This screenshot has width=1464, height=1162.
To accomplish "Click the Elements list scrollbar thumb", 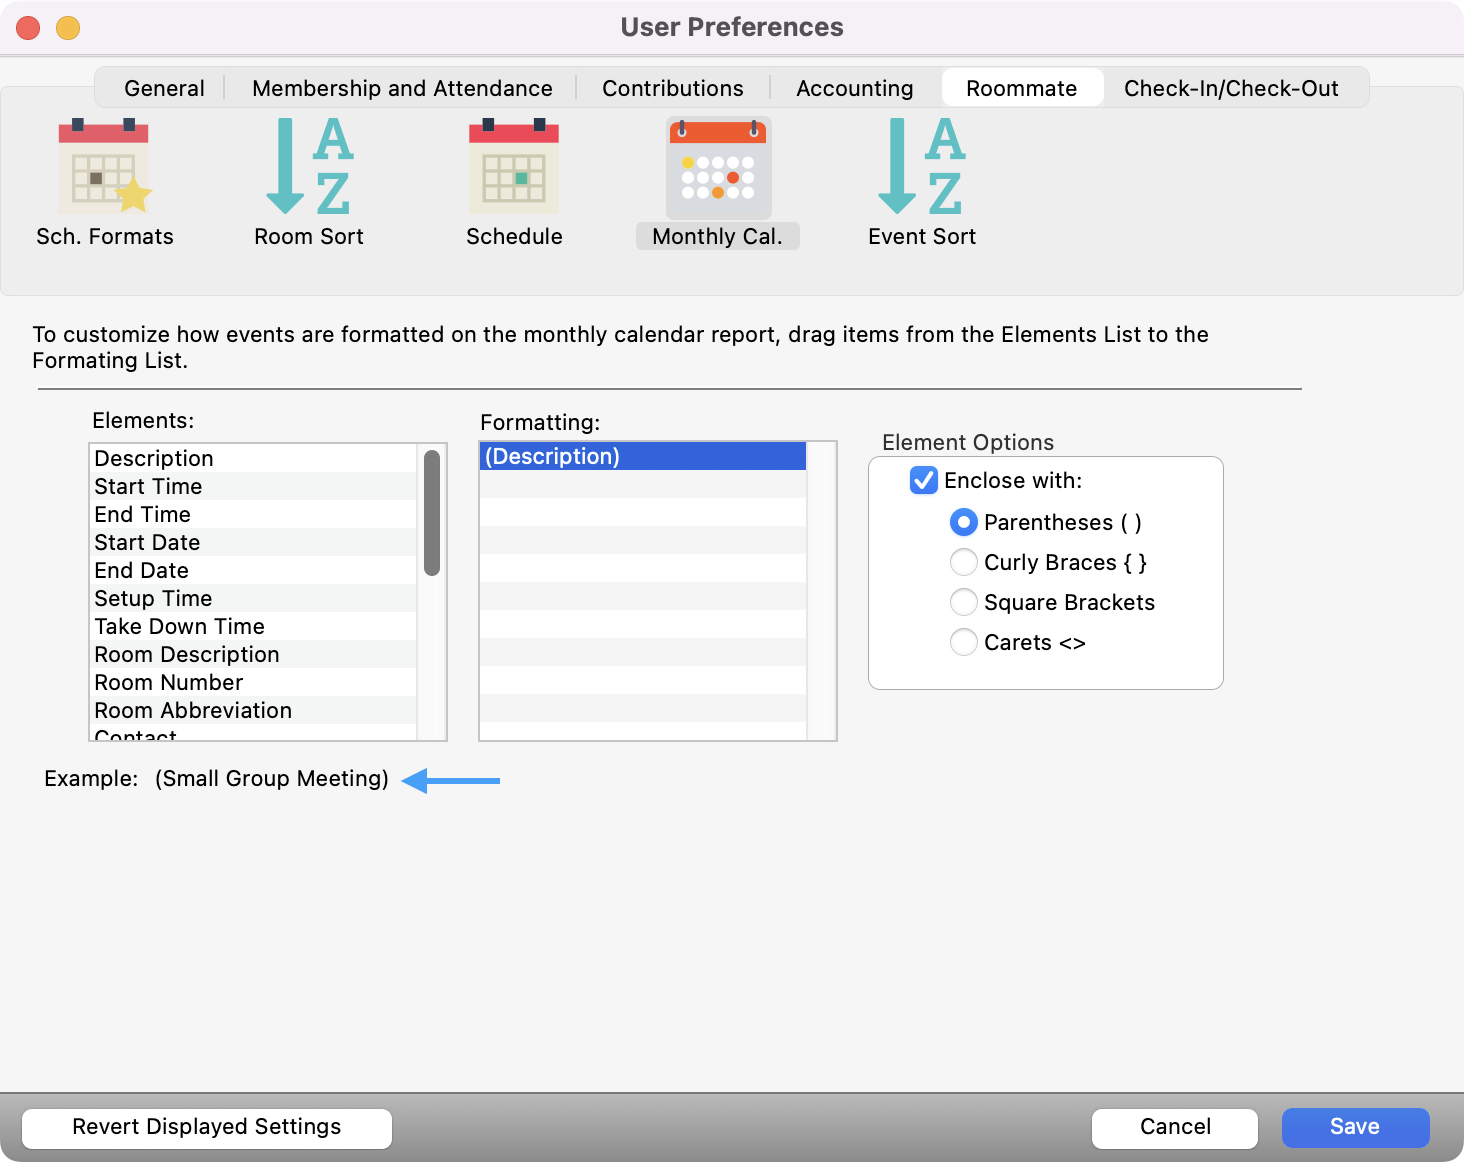I will click(432, 513).
